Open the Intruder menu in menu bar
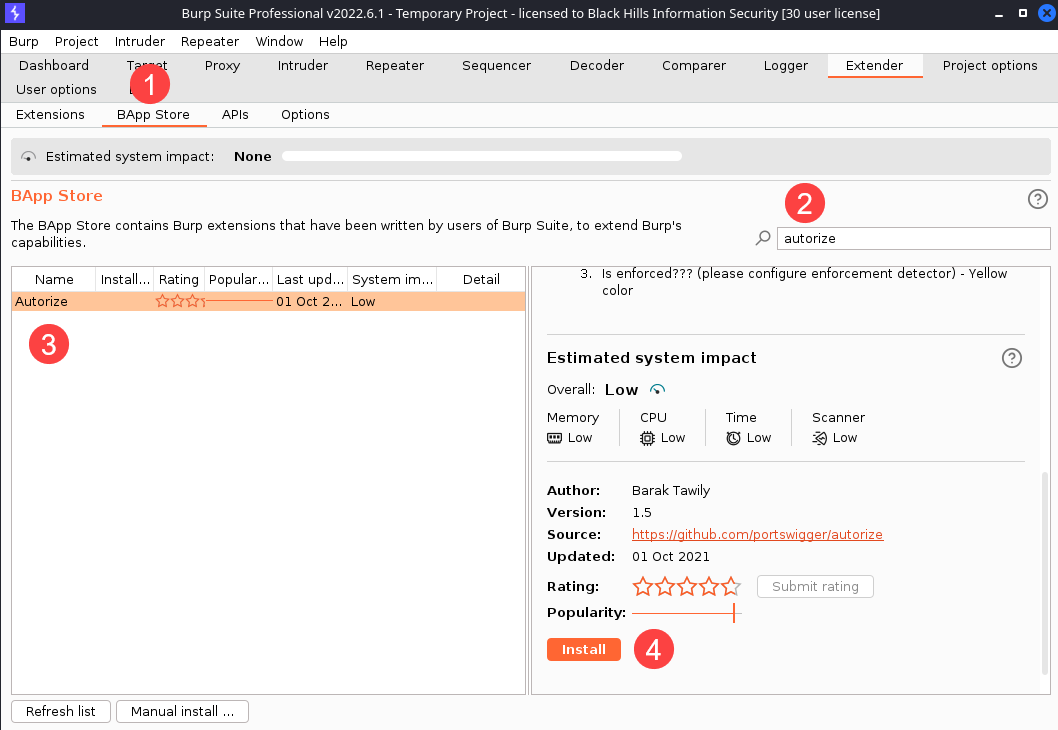 tap(140, 41)
